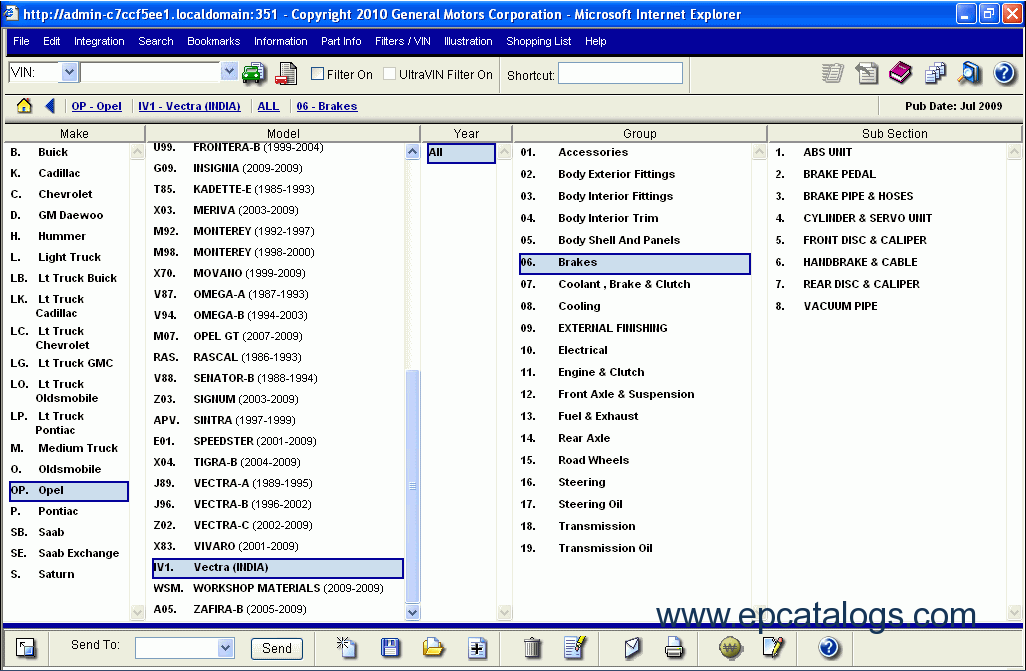This screenshot has height=671, width=1026.
Task: Click the red car document icon
Action: point(285,73)
